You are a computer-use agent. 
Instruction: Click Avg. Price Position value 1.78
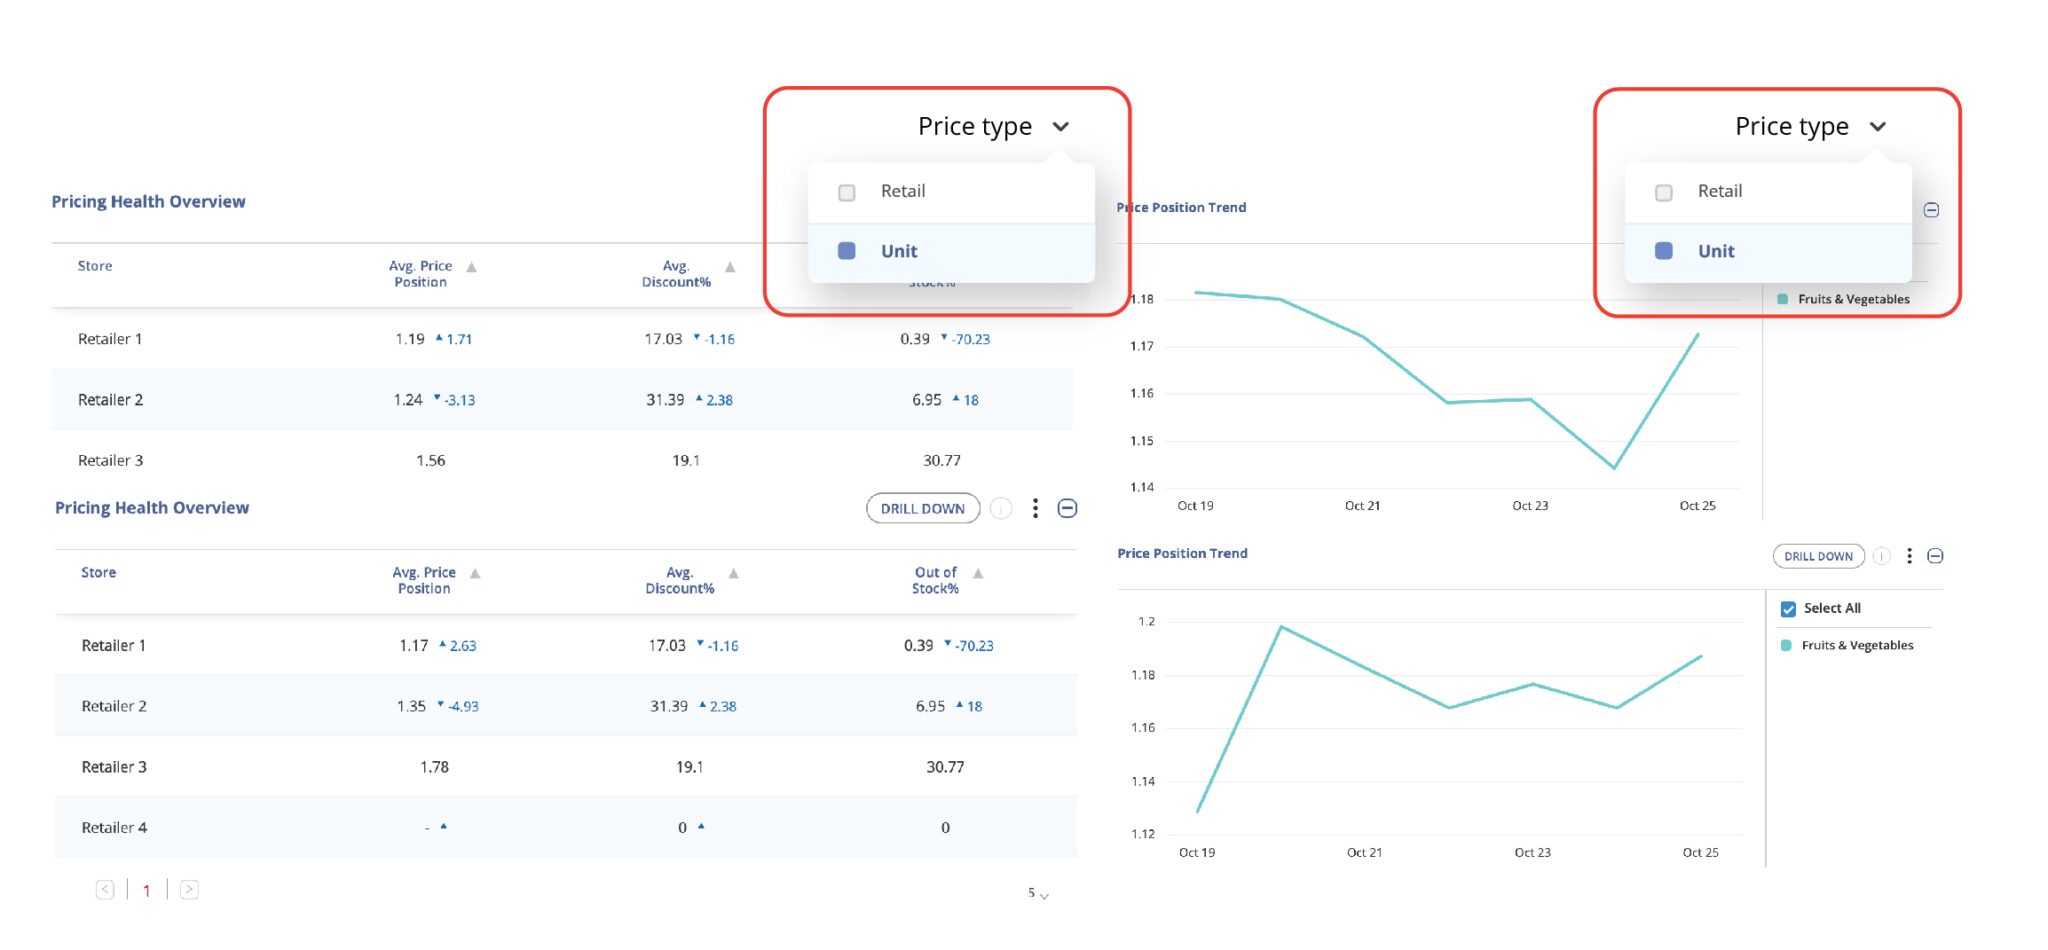tap(435, 767)
